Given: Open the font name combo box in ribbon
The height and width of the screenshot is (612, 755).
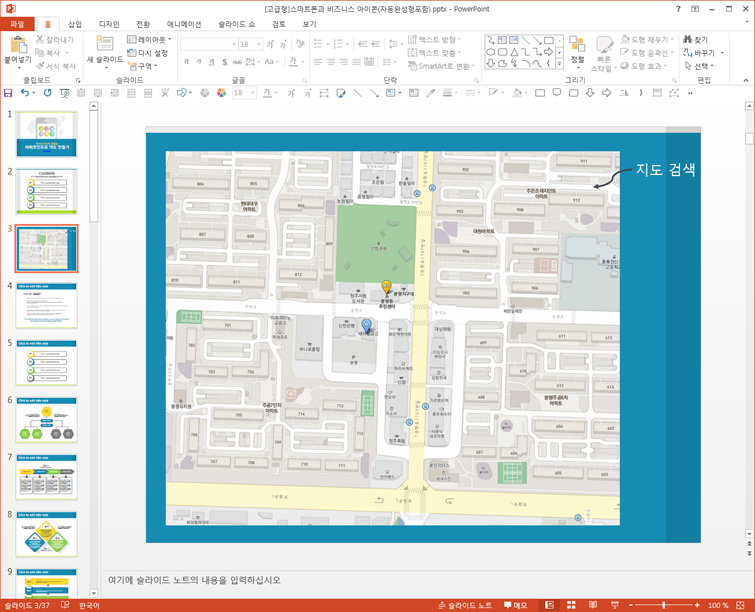Looking at the screenshot, I should 209,44.
